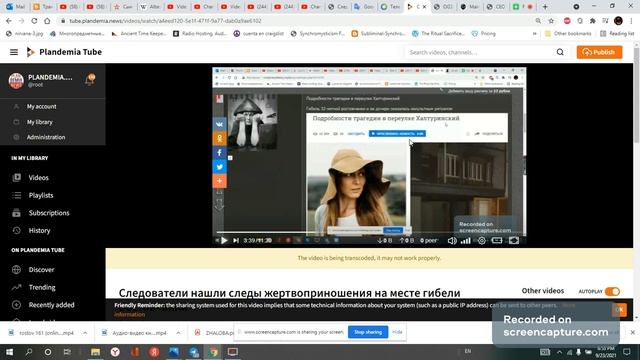Open Playlists in the sidebar
This screenshot has width=640, height=360.
pyautogui.click(x=41, y=195)
